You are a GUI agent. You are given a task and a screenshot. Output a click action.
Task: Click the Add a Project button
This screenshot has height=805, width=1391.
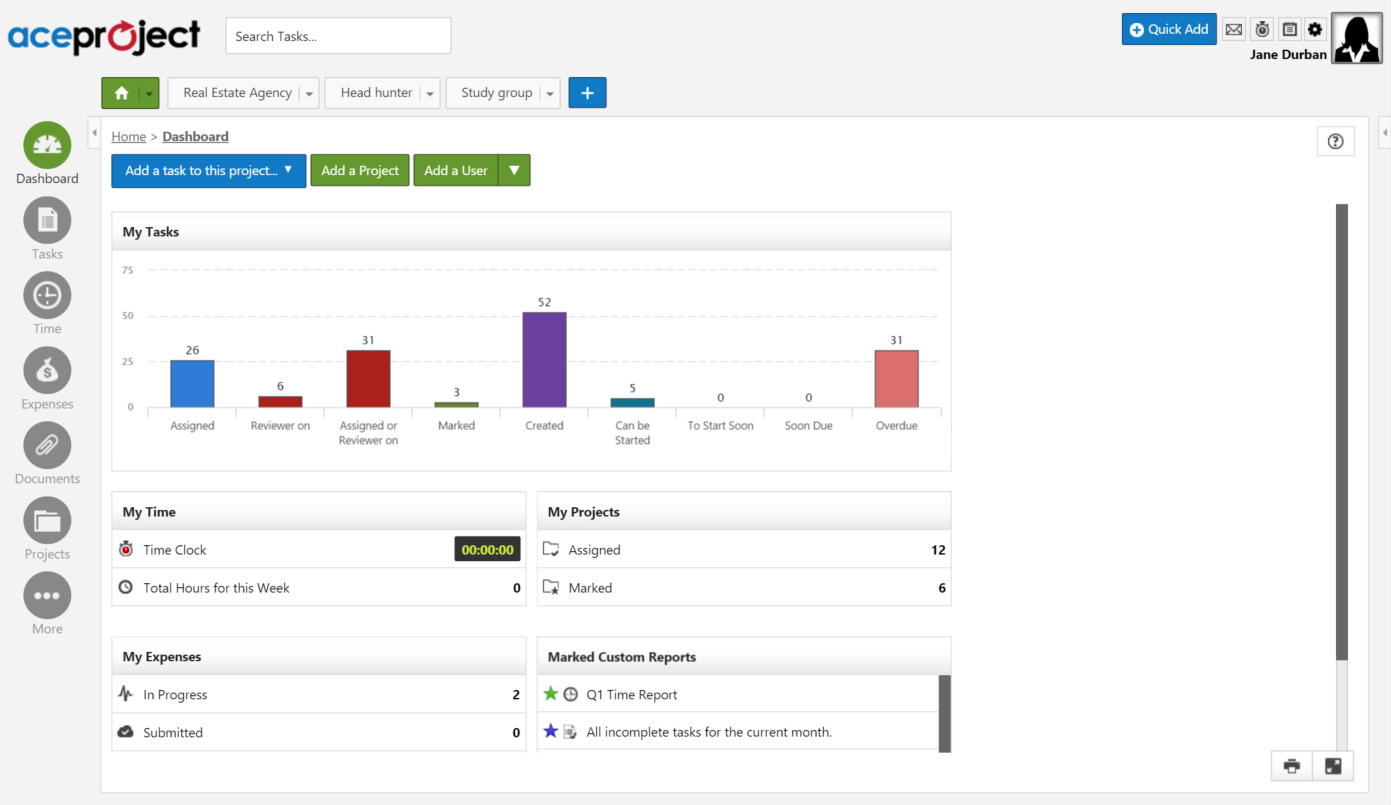click(360, 170)
